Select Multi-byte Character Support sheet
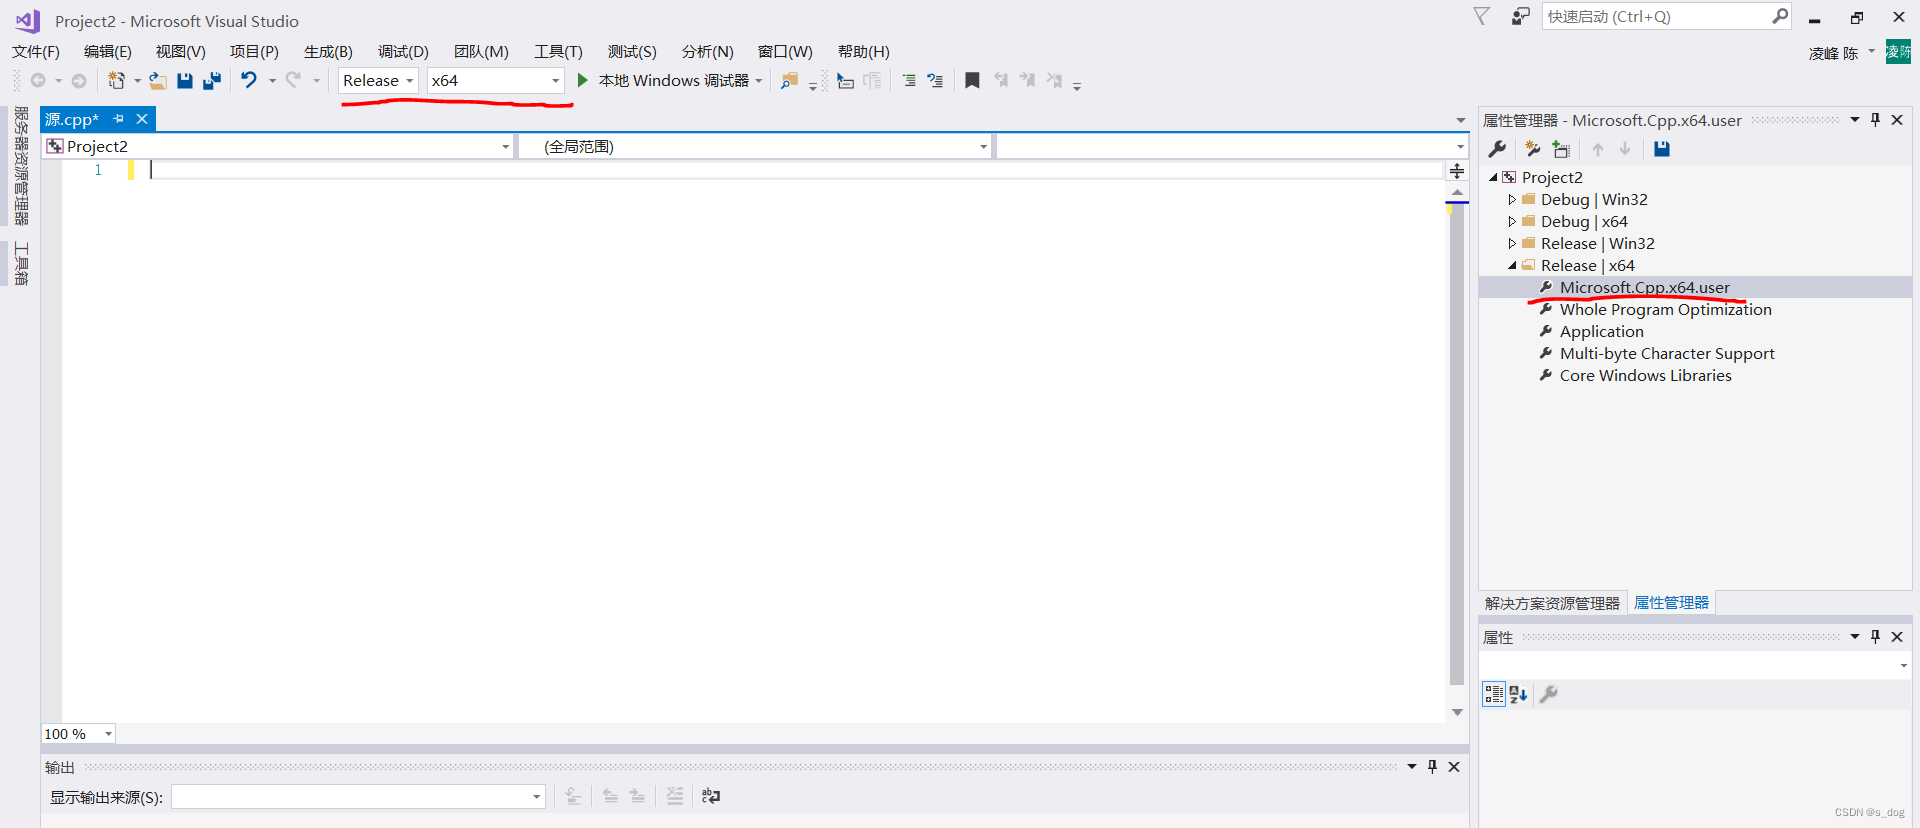Viewport: 1920px width, 828px height. 1667,354
